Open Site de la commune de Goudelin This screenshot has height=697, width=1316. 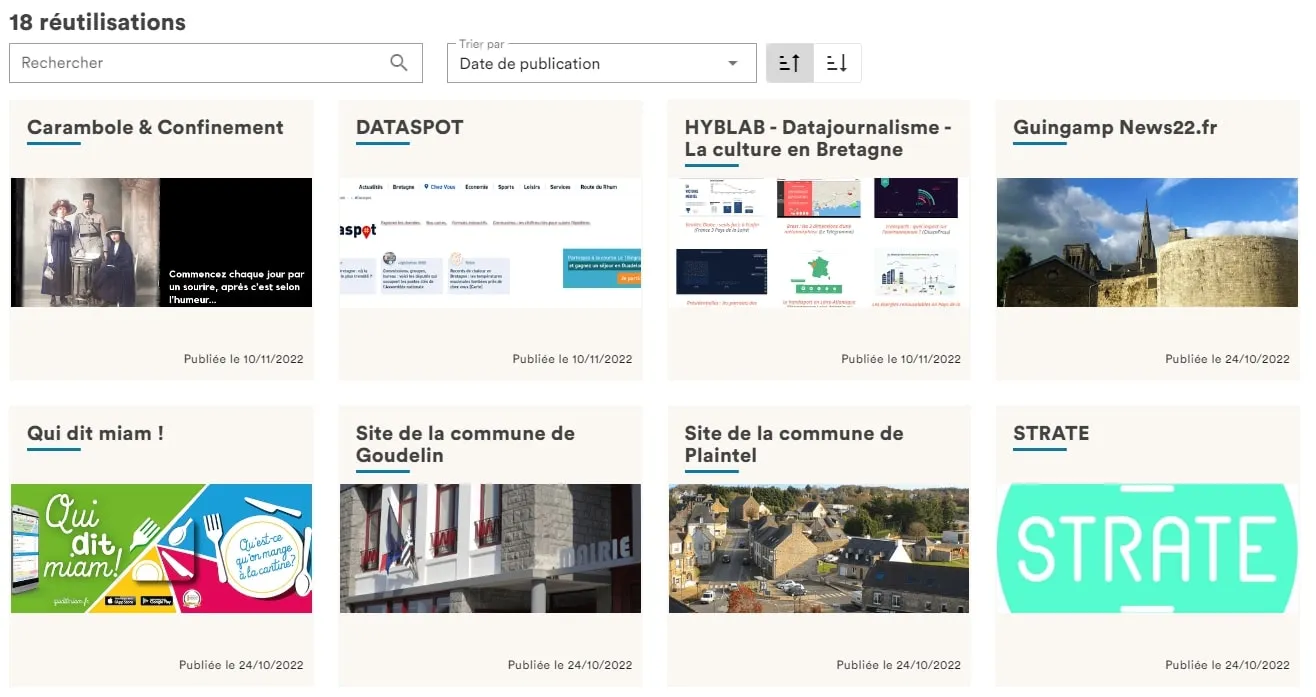coord(465,444)
